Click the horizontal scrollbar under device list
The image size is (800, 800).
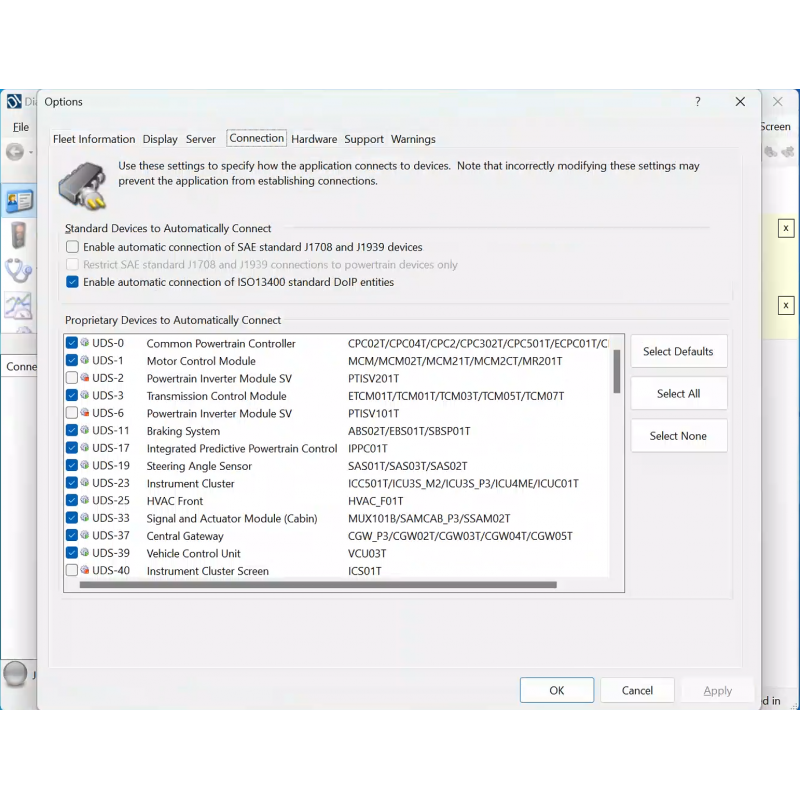pyautogui.click(x=318, y=585)
